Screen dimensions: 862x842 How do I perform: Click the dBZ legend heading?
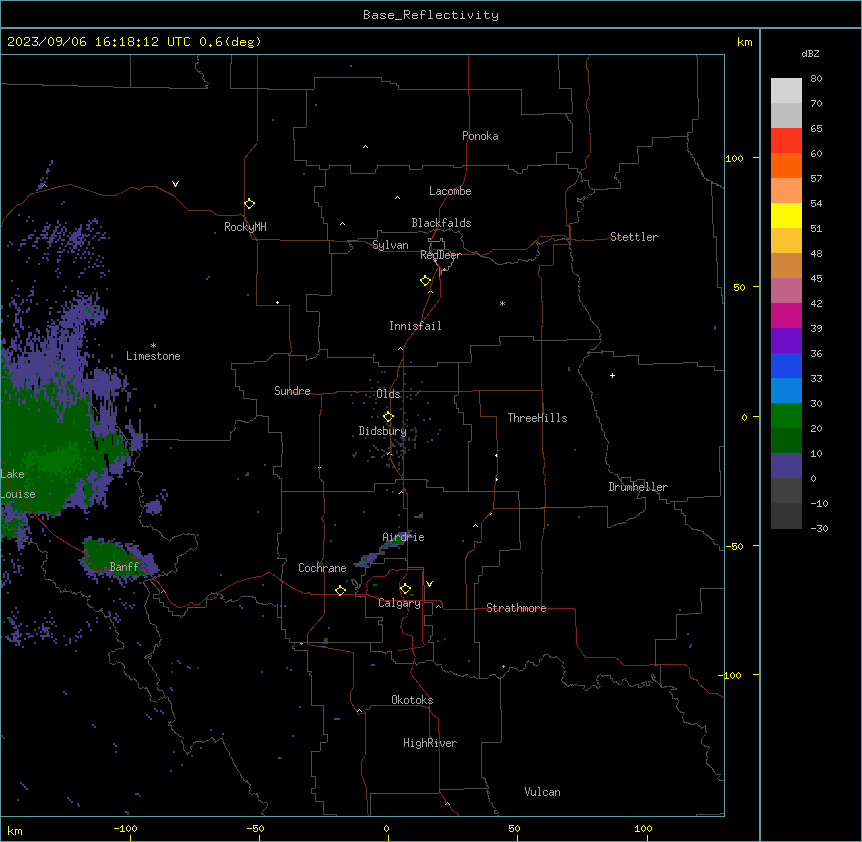point(810,53)
